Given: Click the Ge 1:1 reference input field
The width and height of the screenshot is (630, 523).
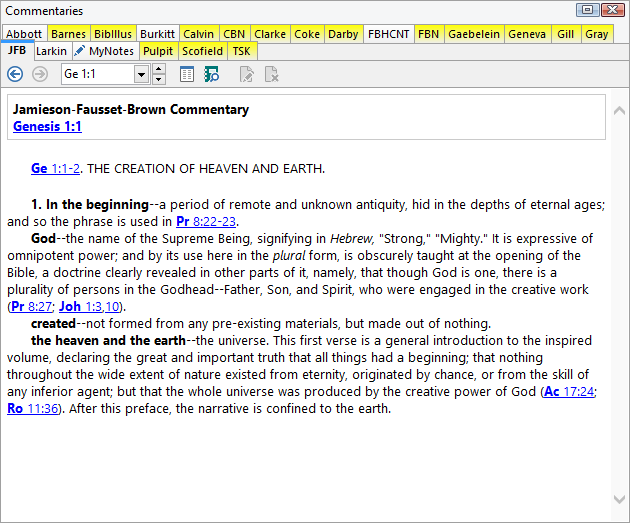Looking at the screenshot, I should tap(98, 74).
